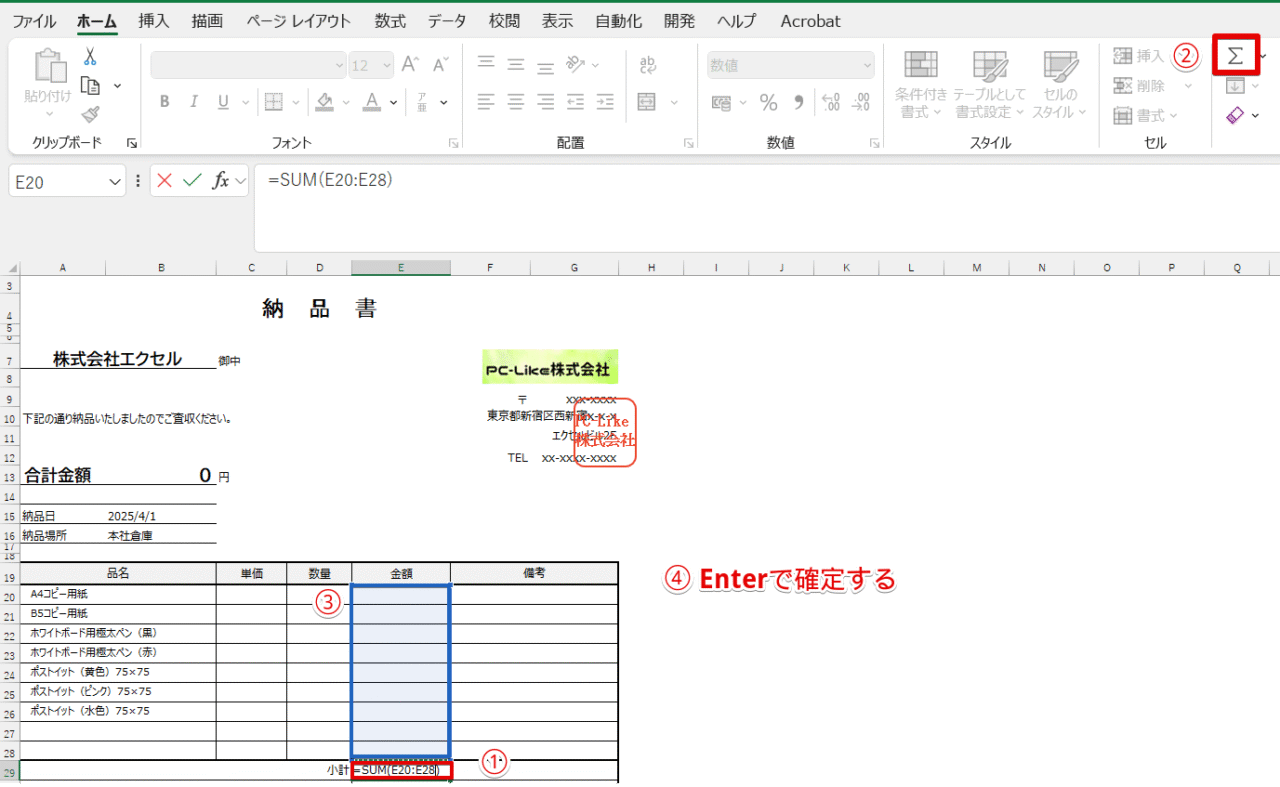
Task: Click the Orientation (text angle) icon
Action: point(576,65)
